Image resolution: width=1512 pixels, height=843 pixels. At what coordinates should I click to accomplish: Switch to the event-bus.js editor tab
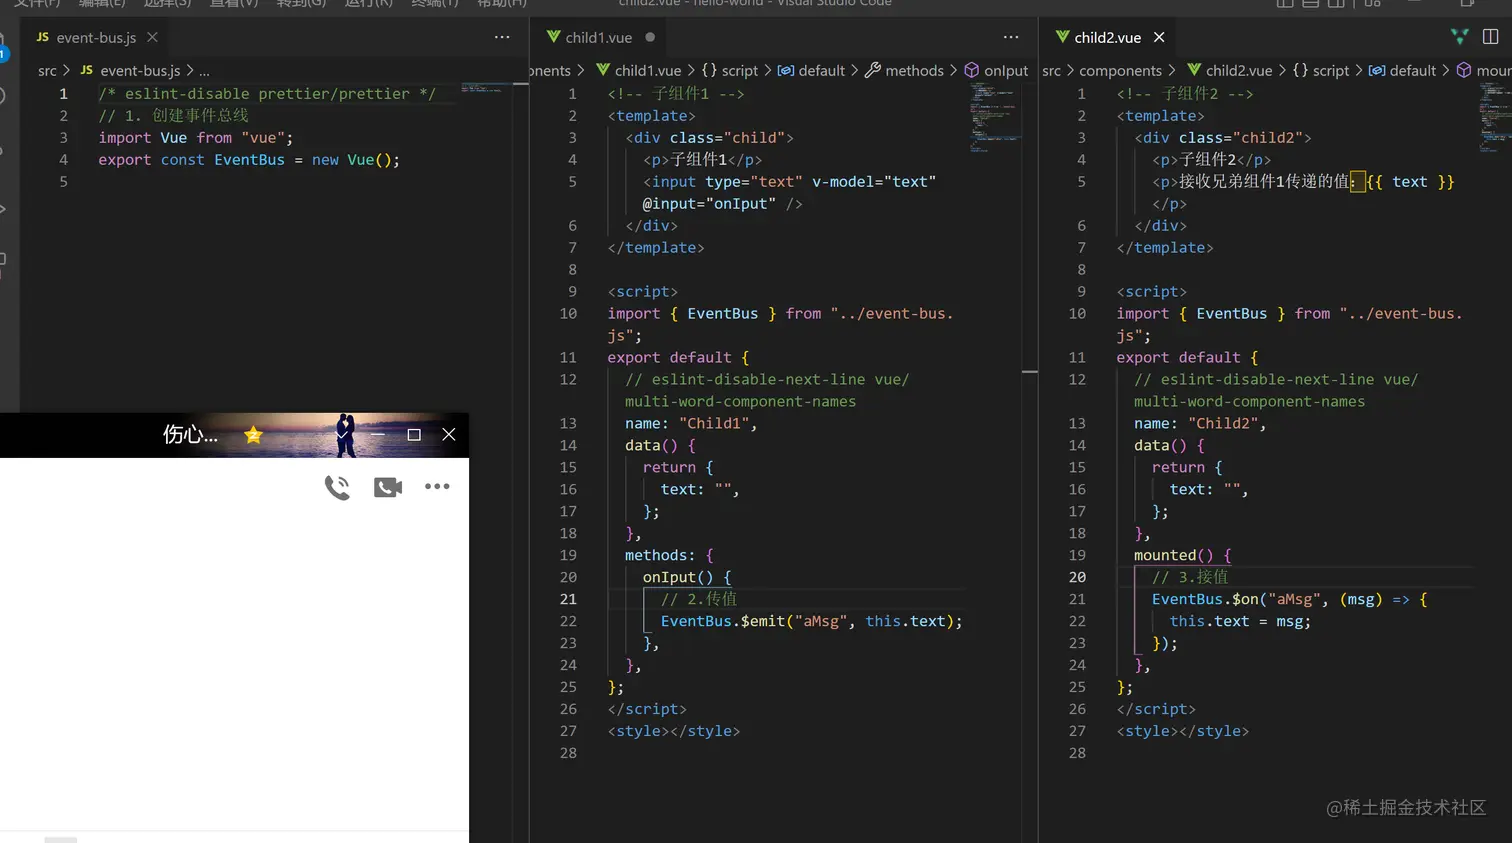(96, 37)
